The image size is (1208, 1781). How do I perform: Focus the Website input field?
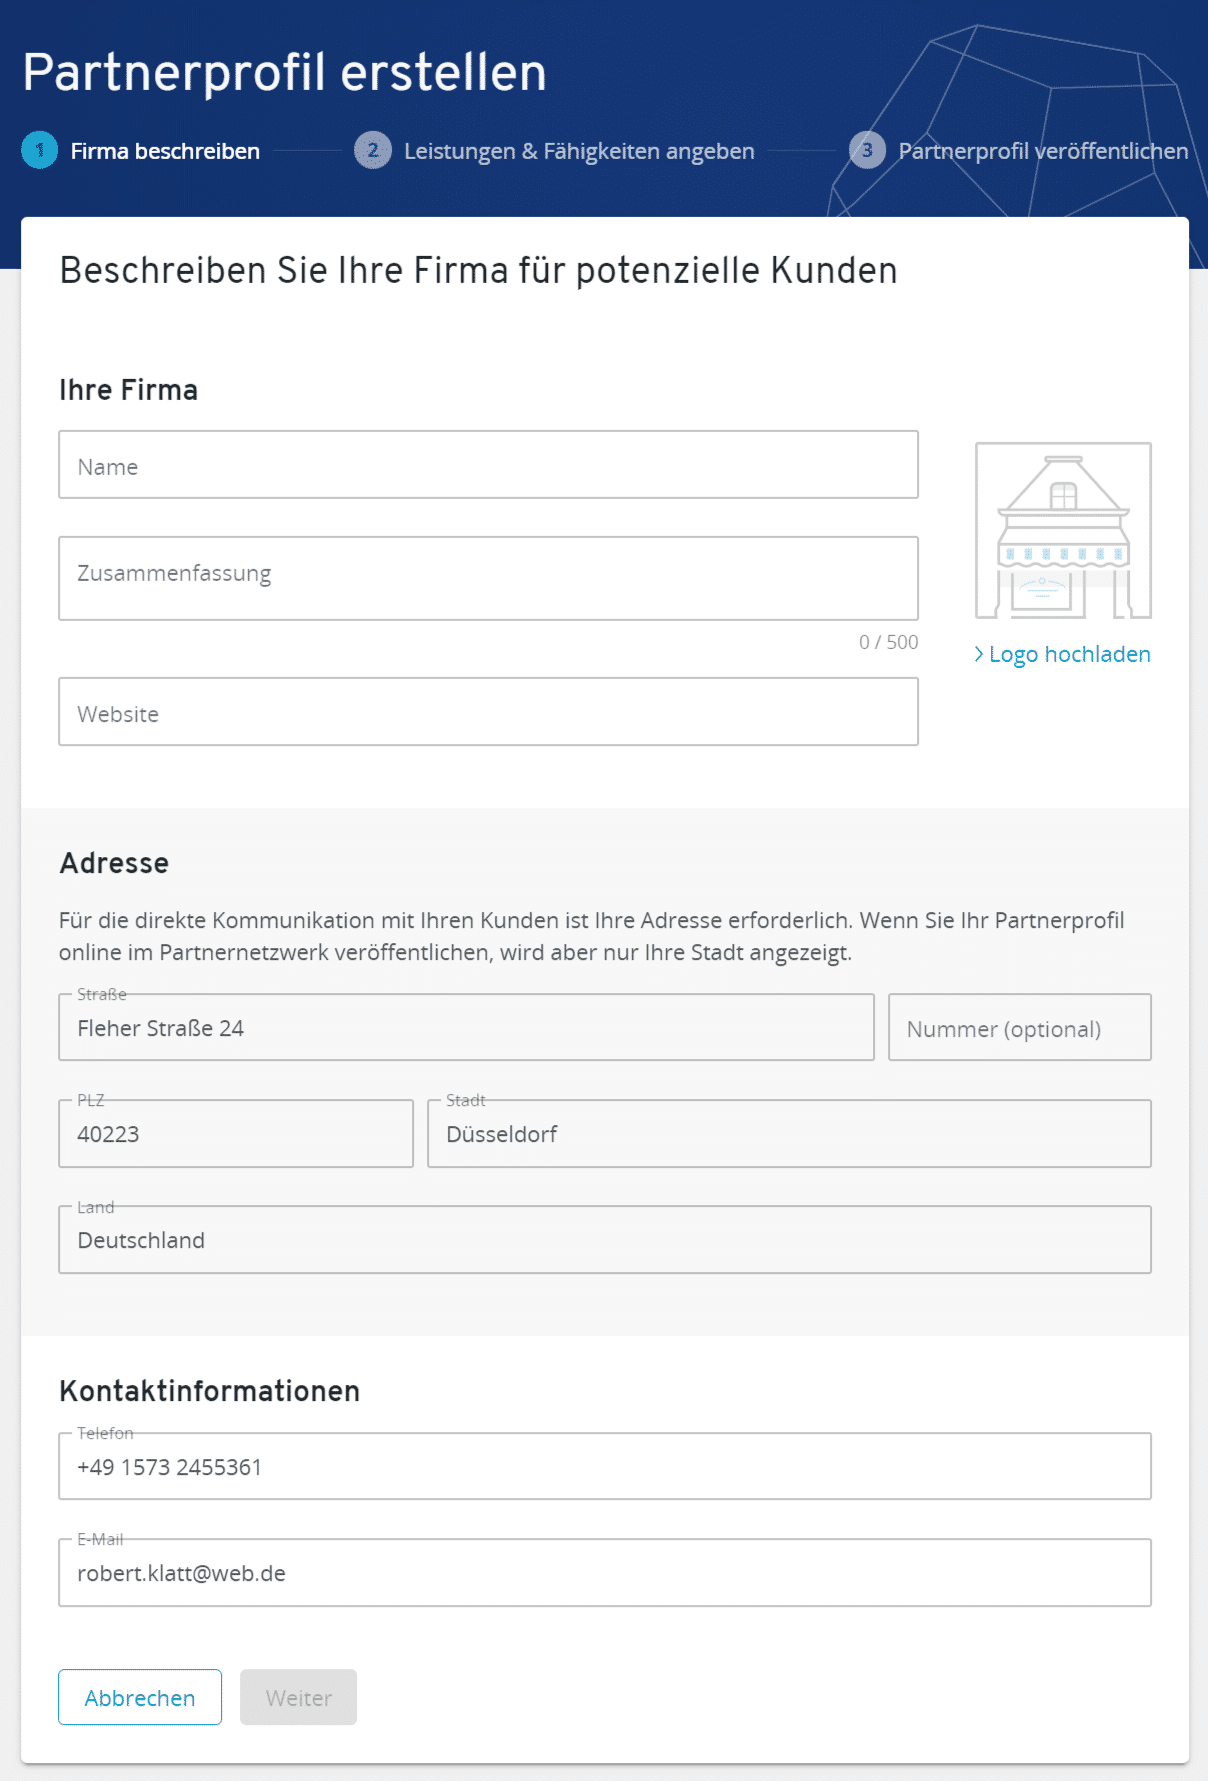pos(488,712)
